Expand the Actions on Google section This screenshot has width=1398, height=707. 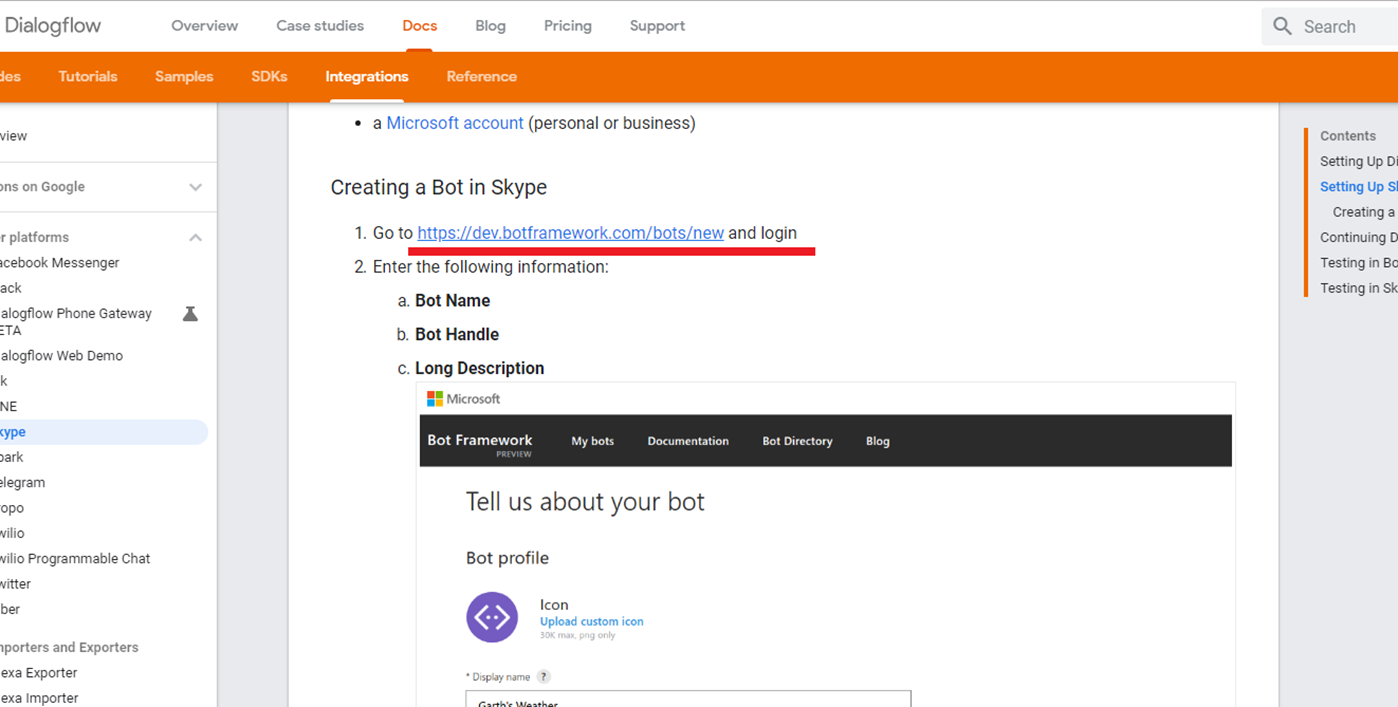195,187
